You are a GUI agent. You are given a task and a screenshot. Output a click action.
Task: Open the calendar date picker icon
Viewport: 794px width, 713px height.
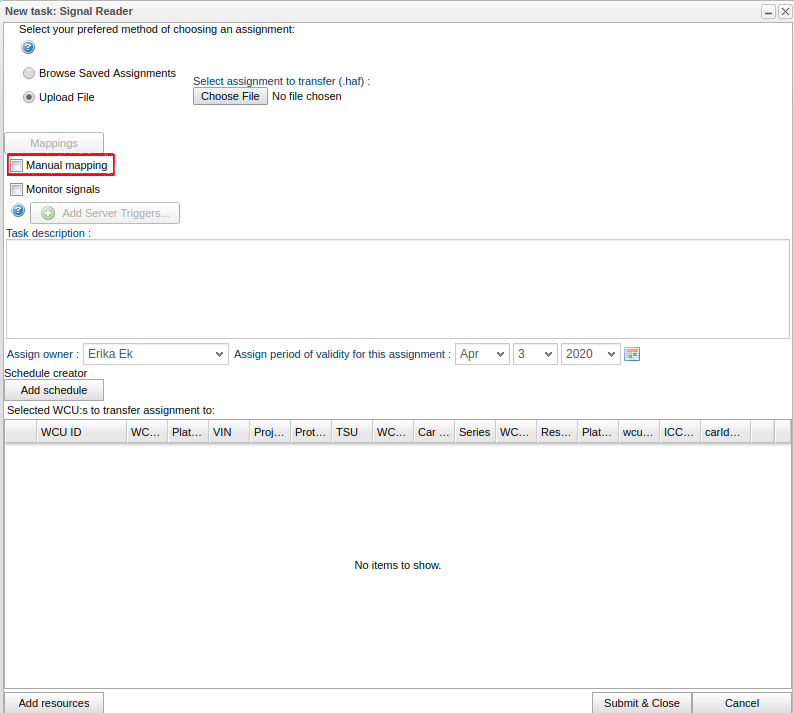[631, 354]
